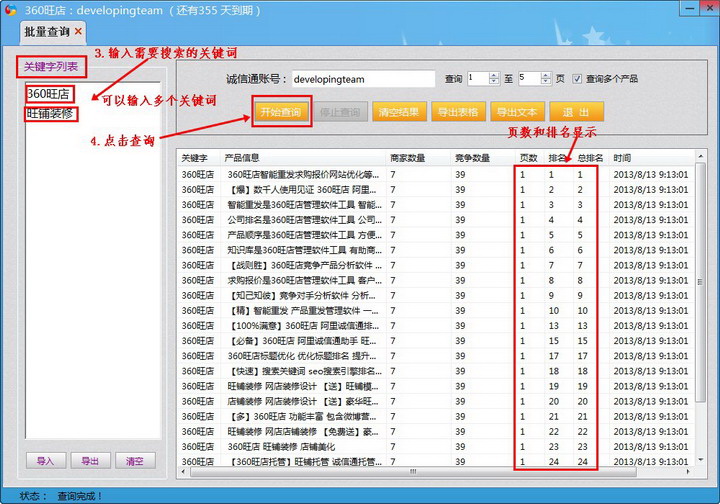Screen dimensions: 720x504
Task: Click the horizontal scrollbar right arrow
Action: coord(688,471)
